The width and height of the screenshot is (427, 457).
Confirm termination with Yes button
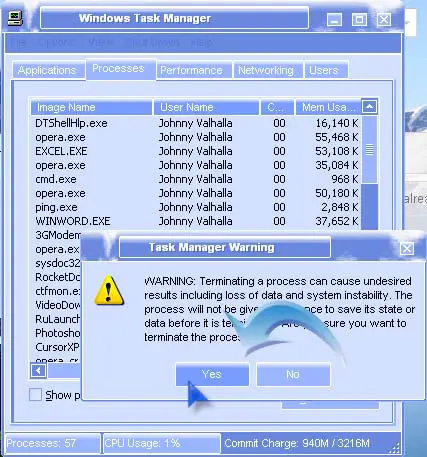[212, 374]
